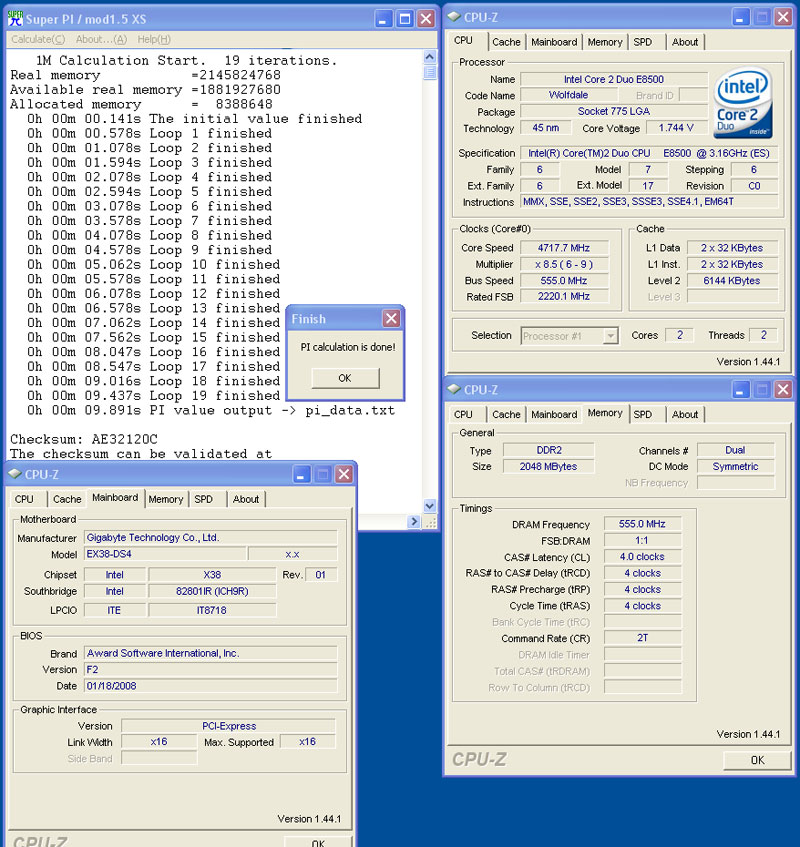Close the Finish dialog with X

(x=391, y=318)
